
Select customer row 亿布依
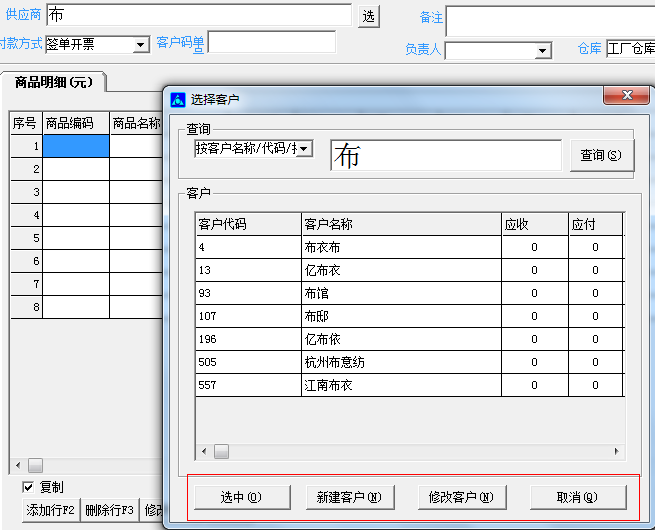pyautogui.click(x=409, y=339)
